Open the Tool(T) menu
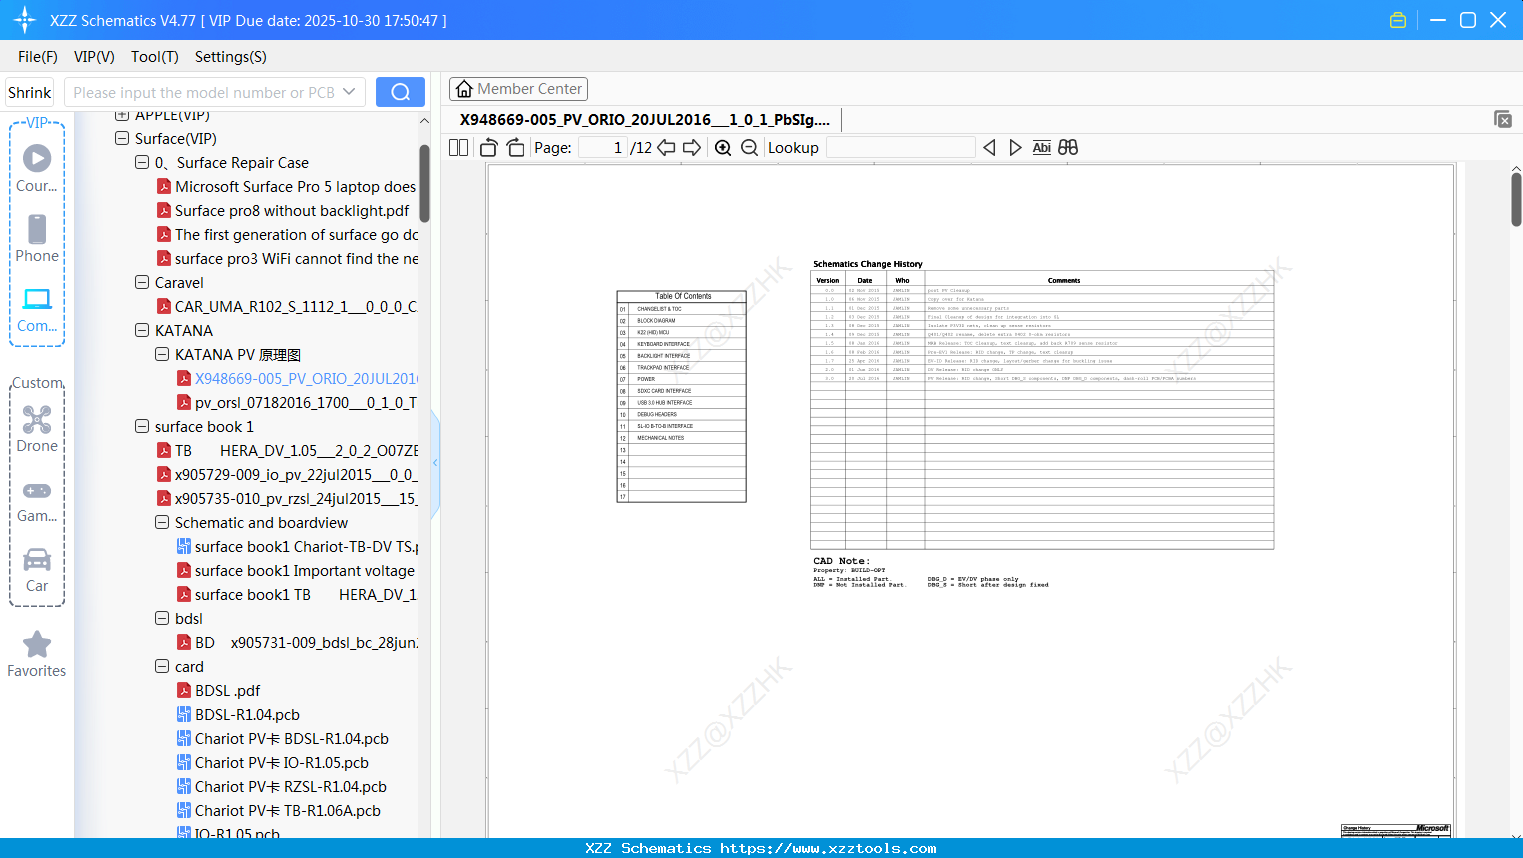1523x858 pixels. pos(155,57)
